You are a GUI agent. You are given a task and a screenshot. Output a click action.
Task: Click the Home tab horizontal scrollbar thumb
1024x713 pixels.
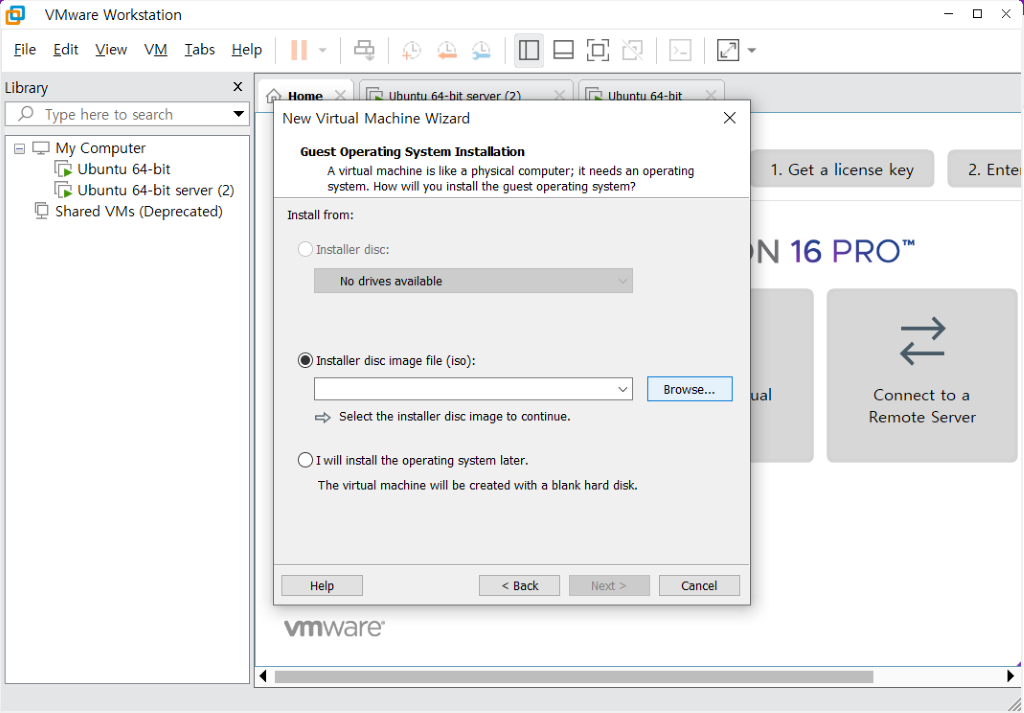574,676
